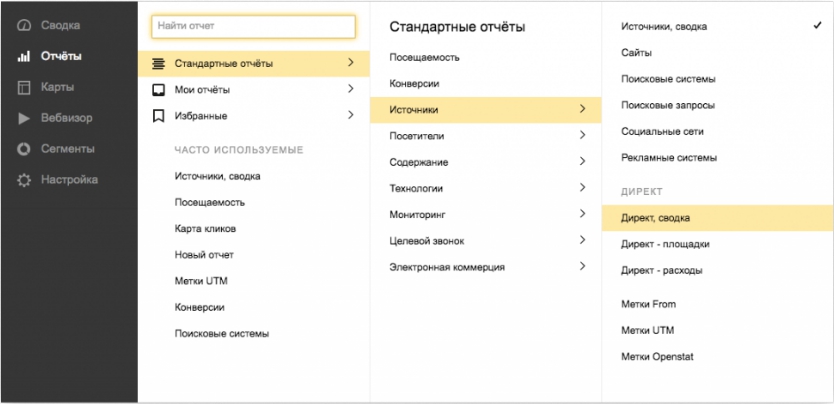Choose Метки From report
This screenshot has width=834, height=404.
tap(648, 305)
